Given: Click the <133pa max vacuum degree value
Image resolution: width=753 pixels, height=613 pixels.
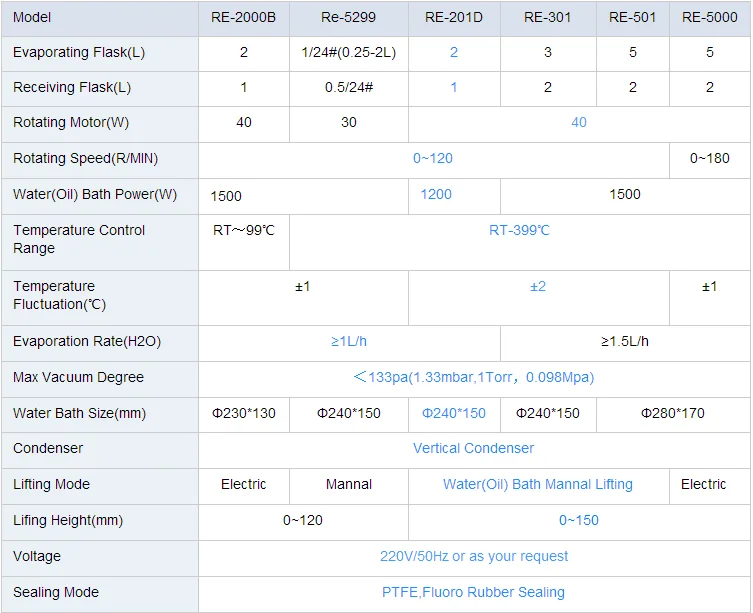Looking at the screenshot, I should click(473, 377).
